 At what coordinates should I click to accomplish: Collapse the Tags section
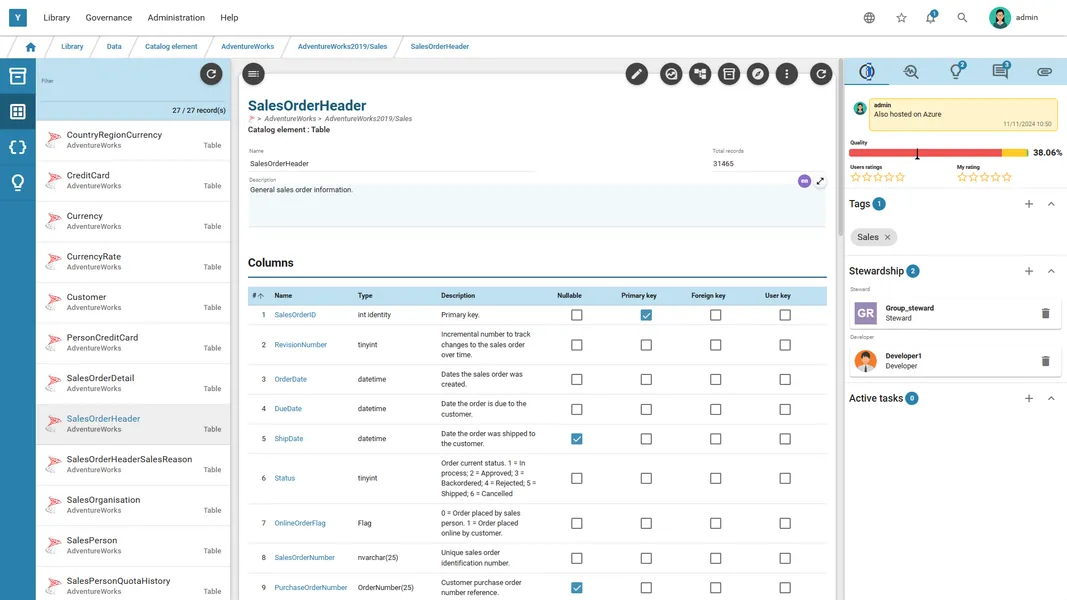click(1051, 204)
